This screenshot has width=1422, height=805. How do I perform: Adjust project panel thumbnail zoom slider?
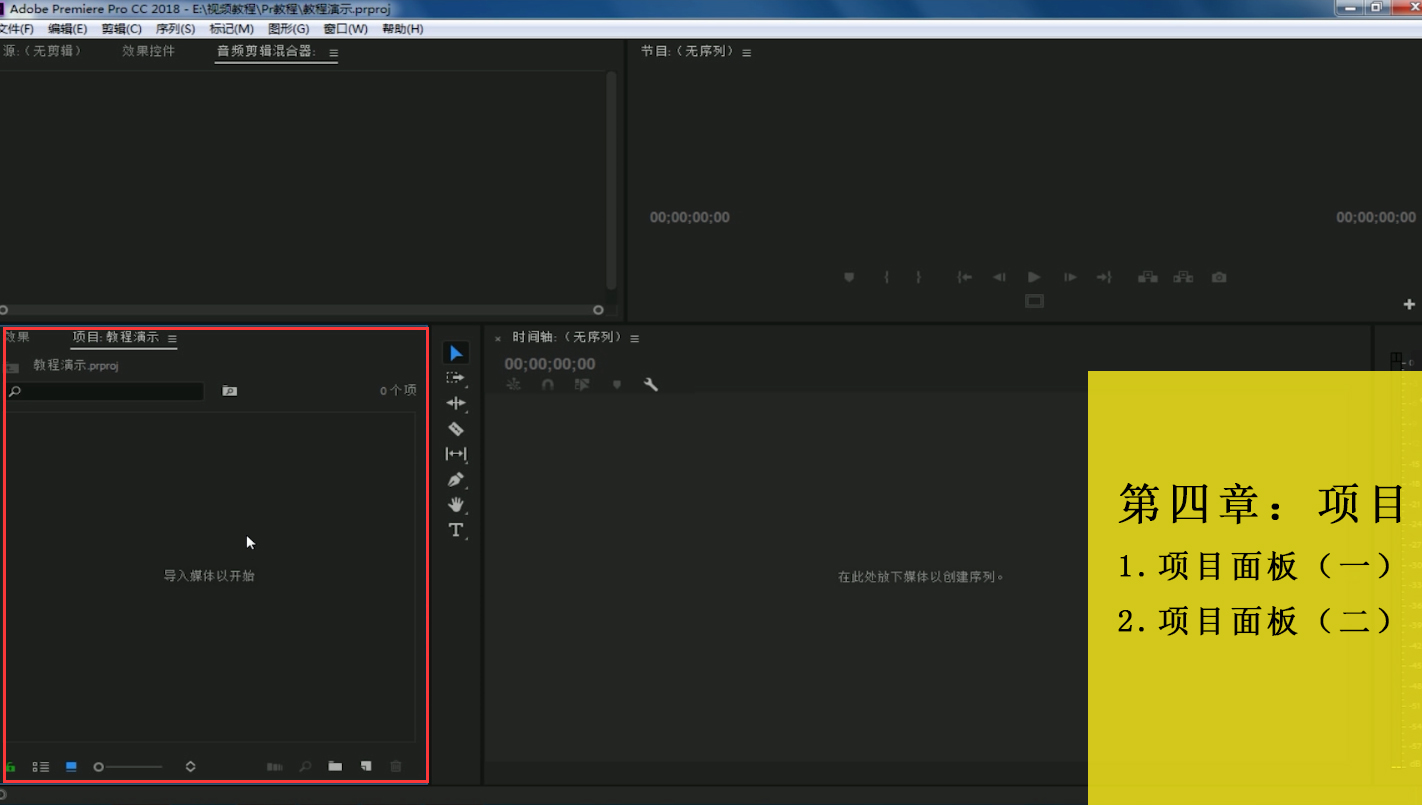(x=128, y=767)
